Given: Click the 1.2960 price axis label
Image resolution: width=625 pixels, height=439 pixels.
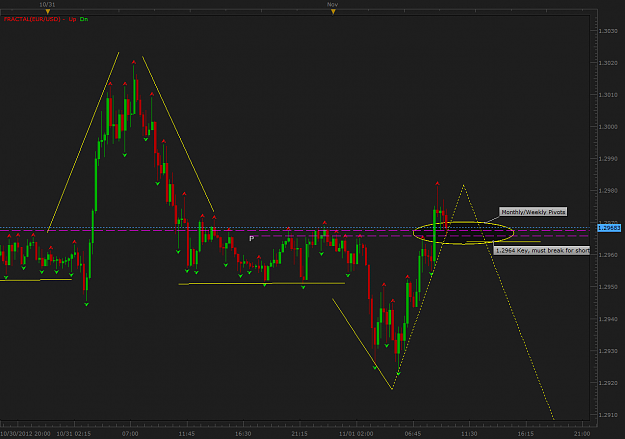Looking at the screenshot, I should click(608, 255).
